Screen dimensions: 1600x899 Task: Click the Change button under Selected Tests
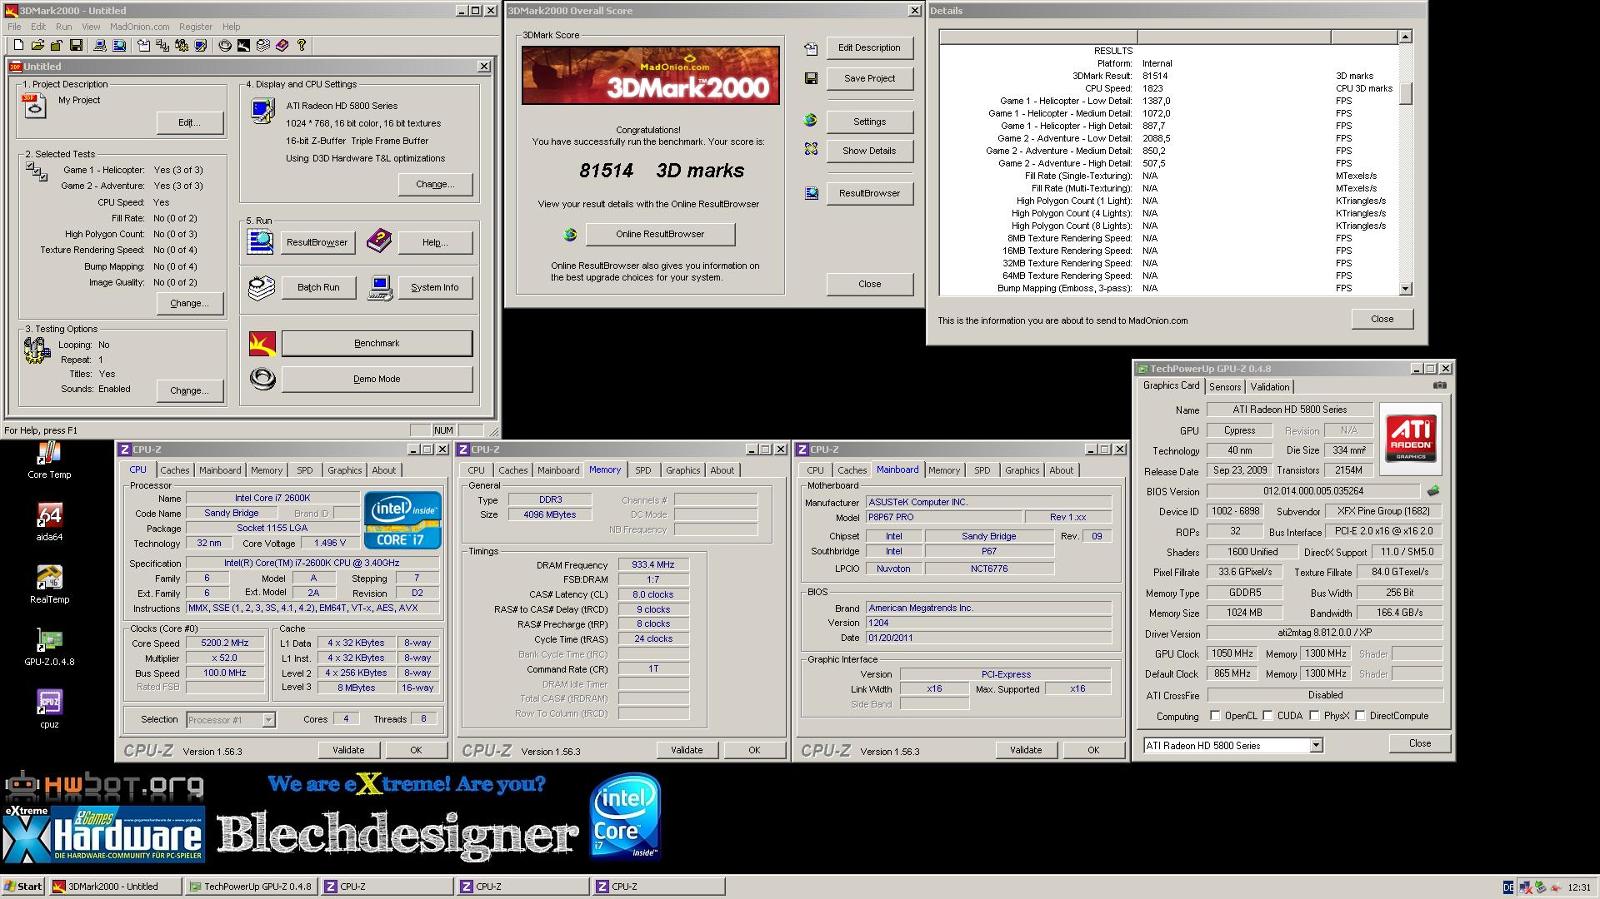tap(190, 303)
